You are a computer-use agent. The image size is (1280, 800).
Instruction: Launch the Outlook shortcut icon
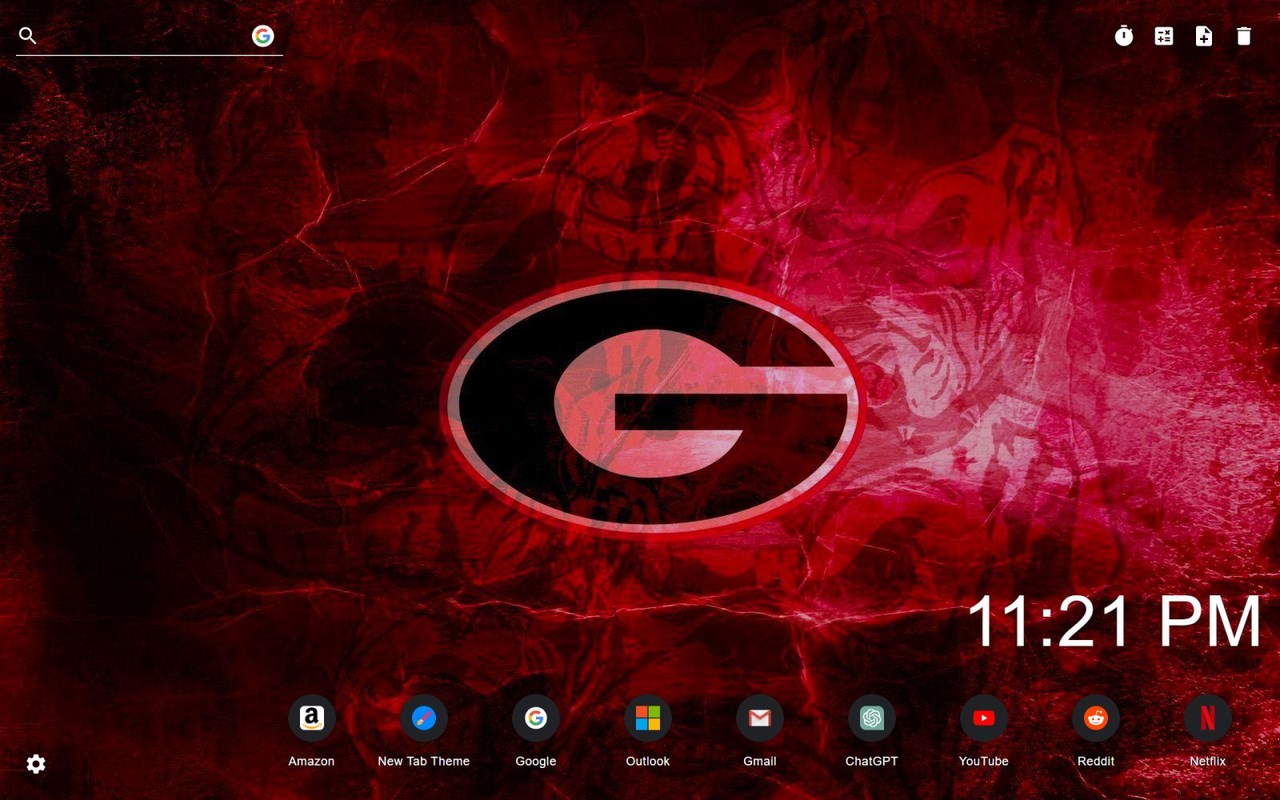(648, 718)
